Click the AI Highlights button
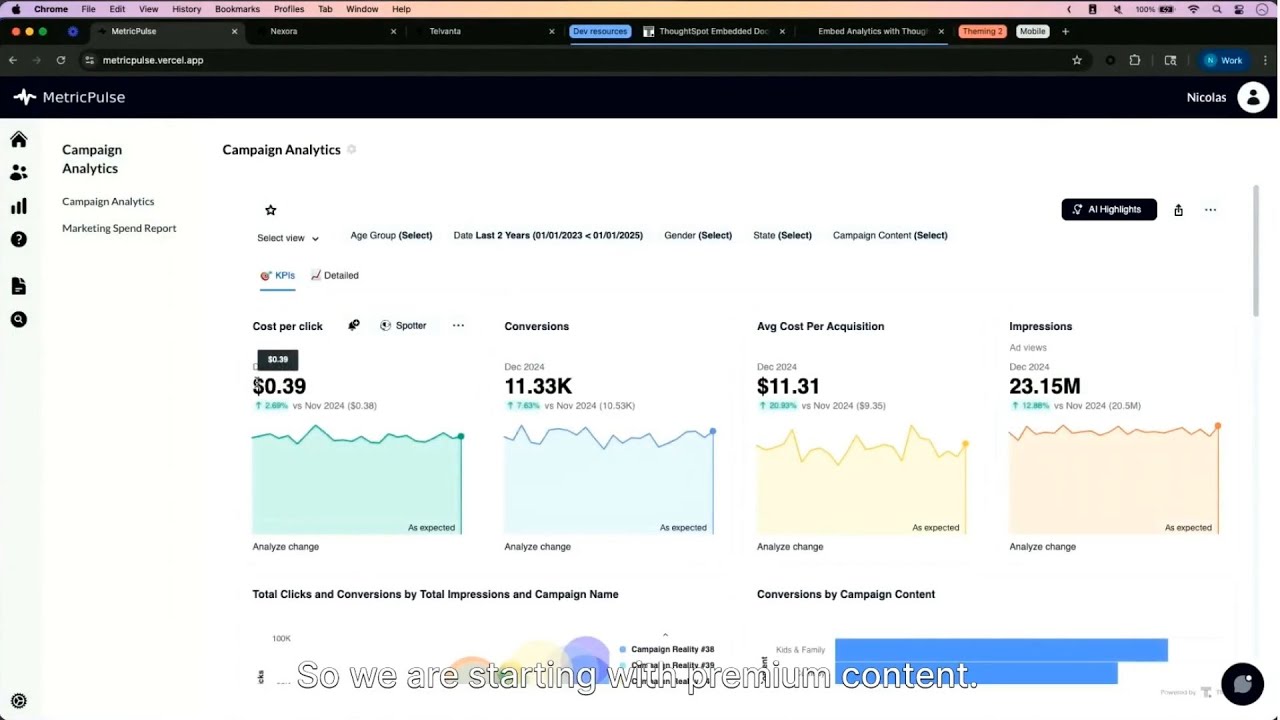Image resolution: width=1280 pixels, height=720 pixels. pos(1109,209)
